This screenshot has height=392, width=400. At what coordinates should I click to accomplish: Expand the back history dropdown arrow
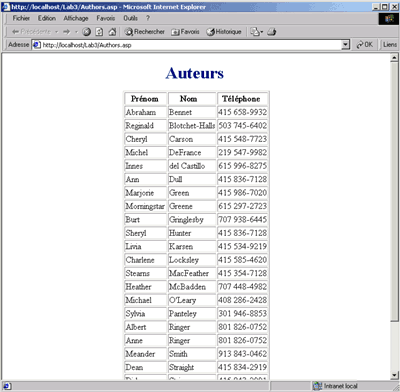(57, 32)
